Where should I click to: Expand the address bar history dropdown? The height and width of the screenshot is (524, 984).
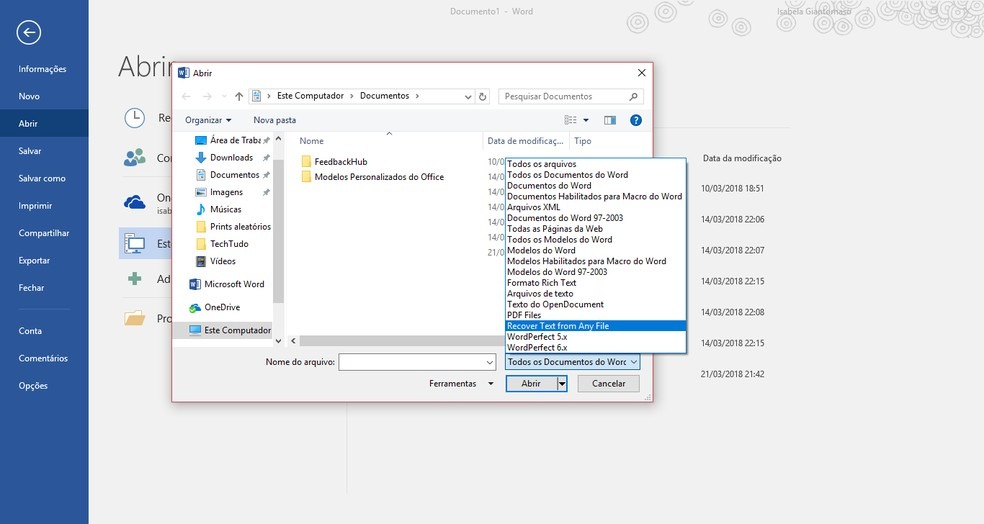click(x=468, y=97)
